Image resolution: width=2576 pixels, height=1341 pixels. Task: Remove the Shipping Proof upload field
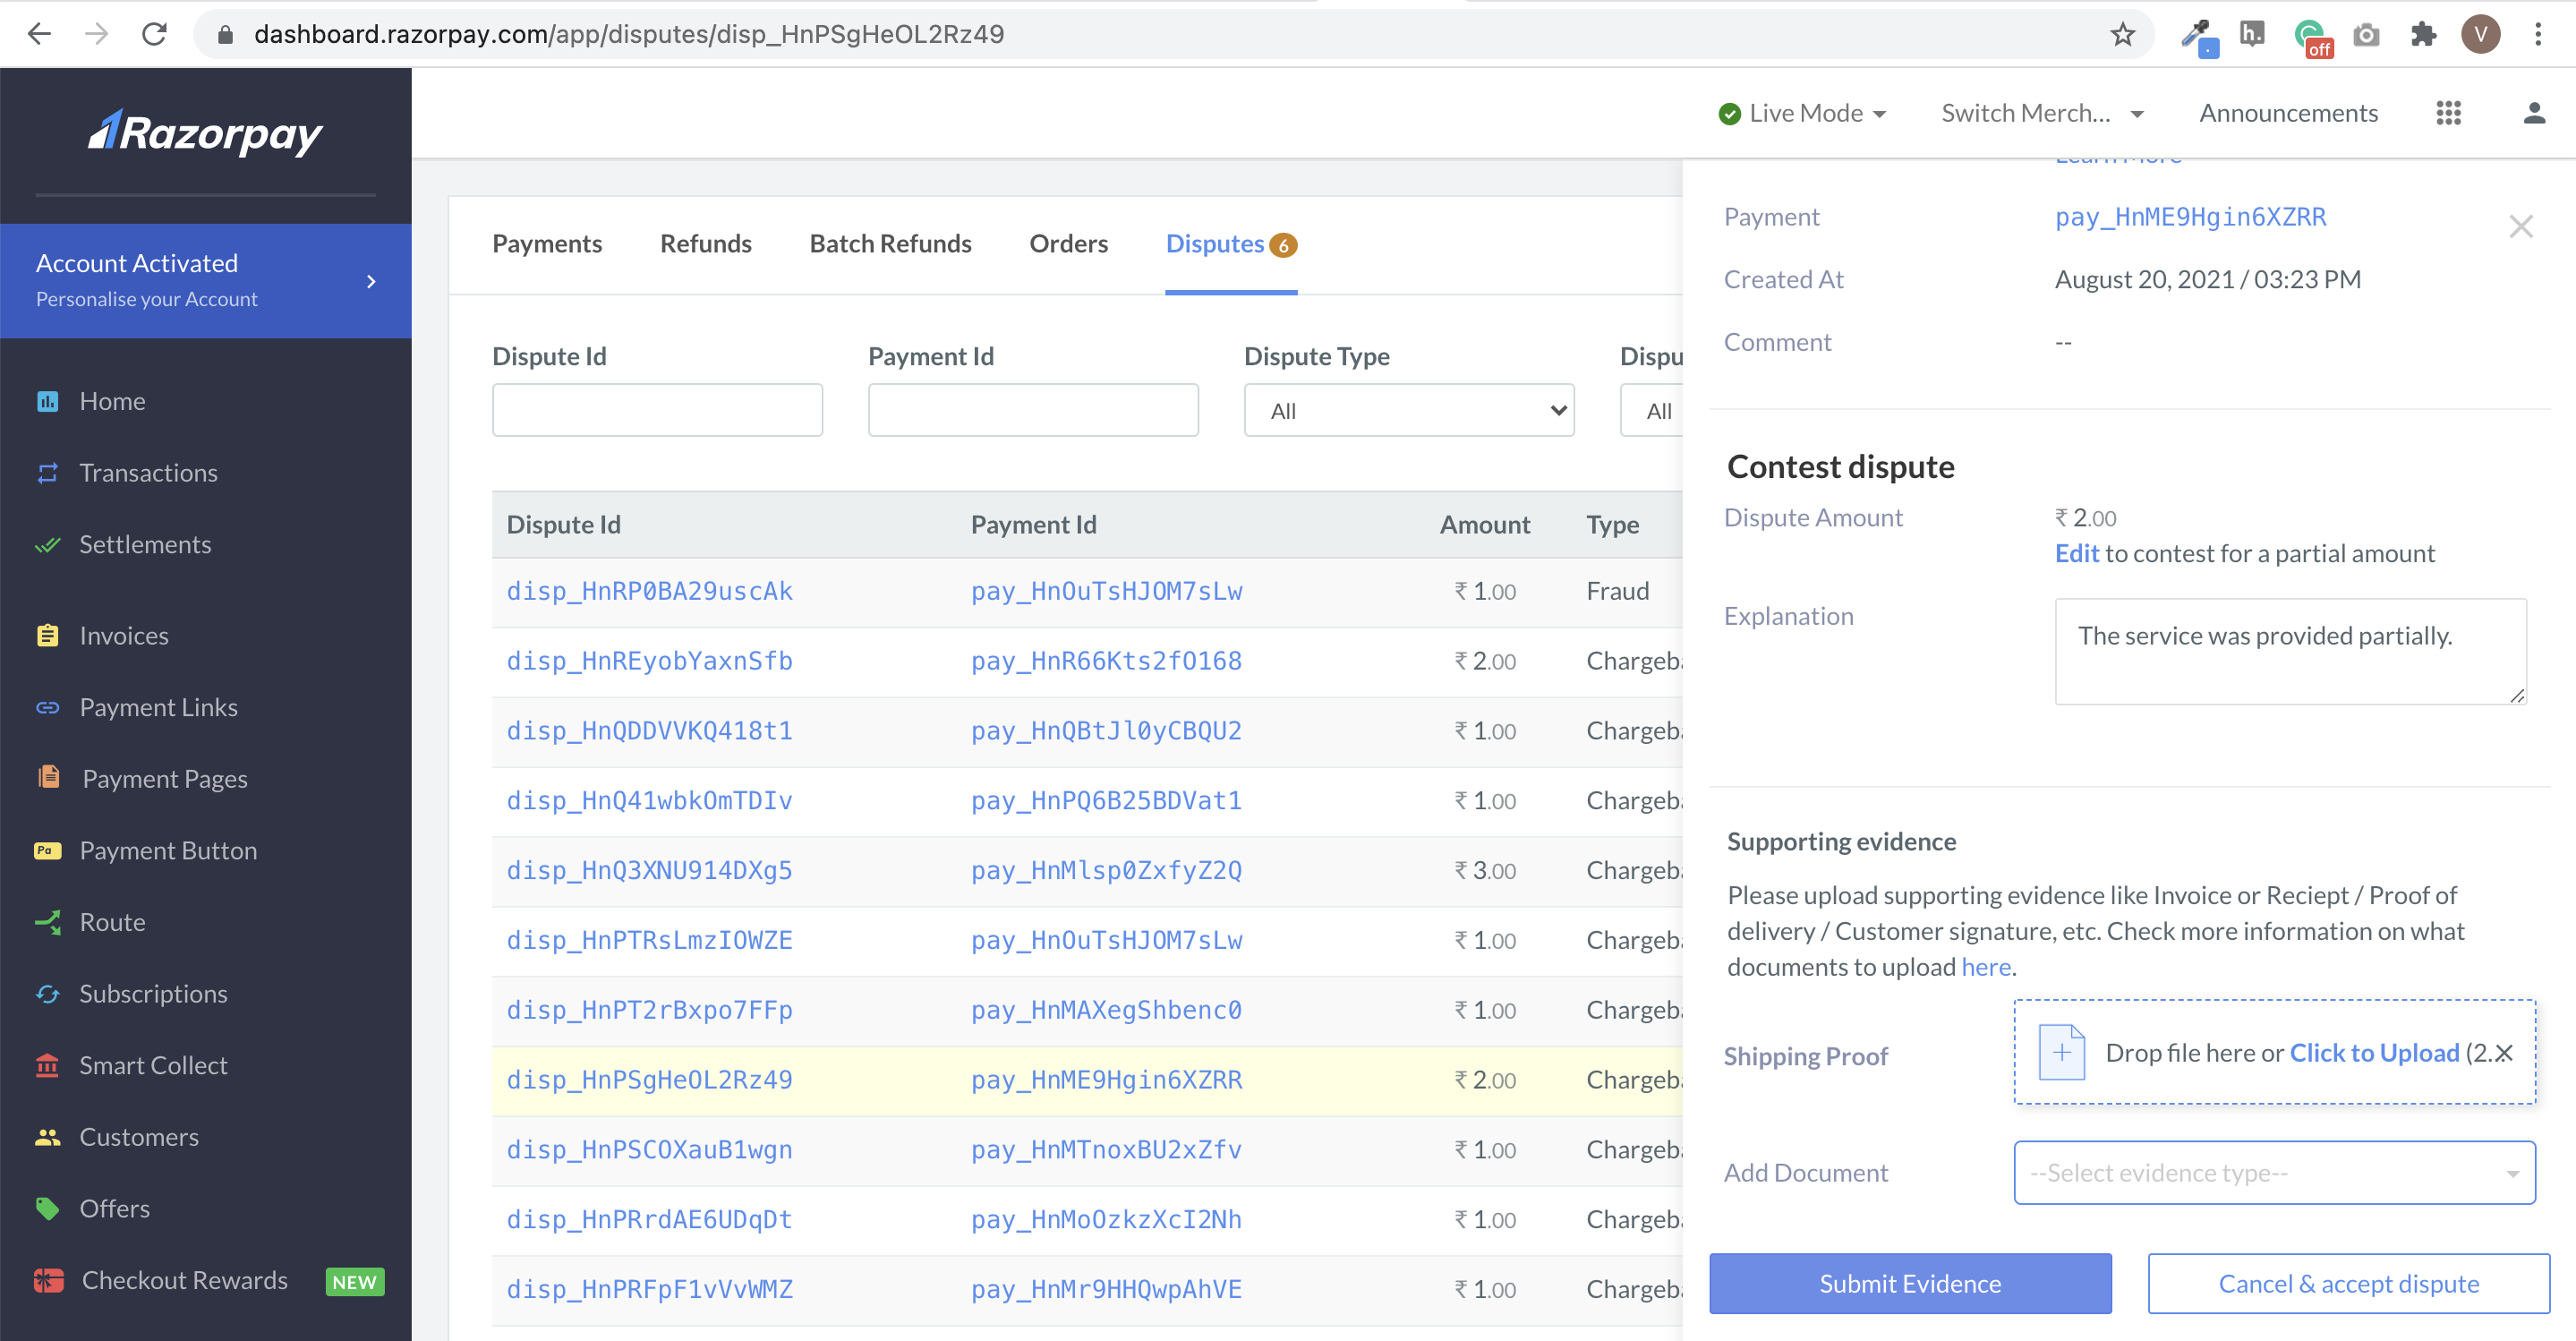(2503, 1053)
